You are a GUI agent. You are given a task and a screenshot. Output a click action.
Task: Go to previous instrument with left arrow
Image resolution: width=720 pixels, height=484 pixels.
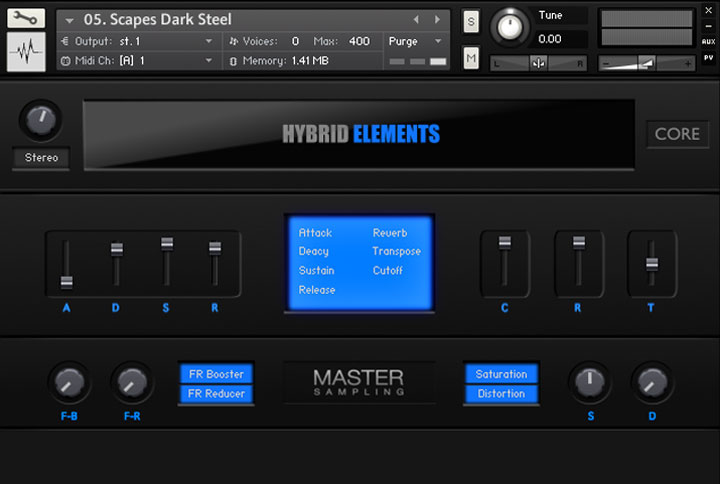(x=417, y=19)
